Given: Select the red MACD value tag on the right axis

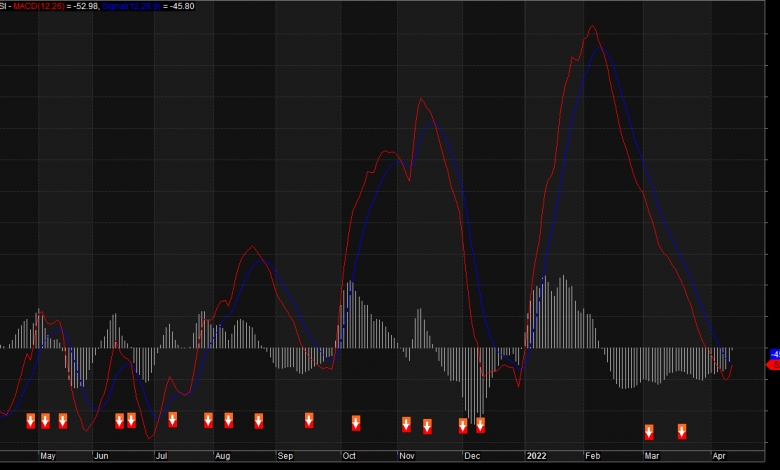Looking at the screenshot, I should point(773,365).
